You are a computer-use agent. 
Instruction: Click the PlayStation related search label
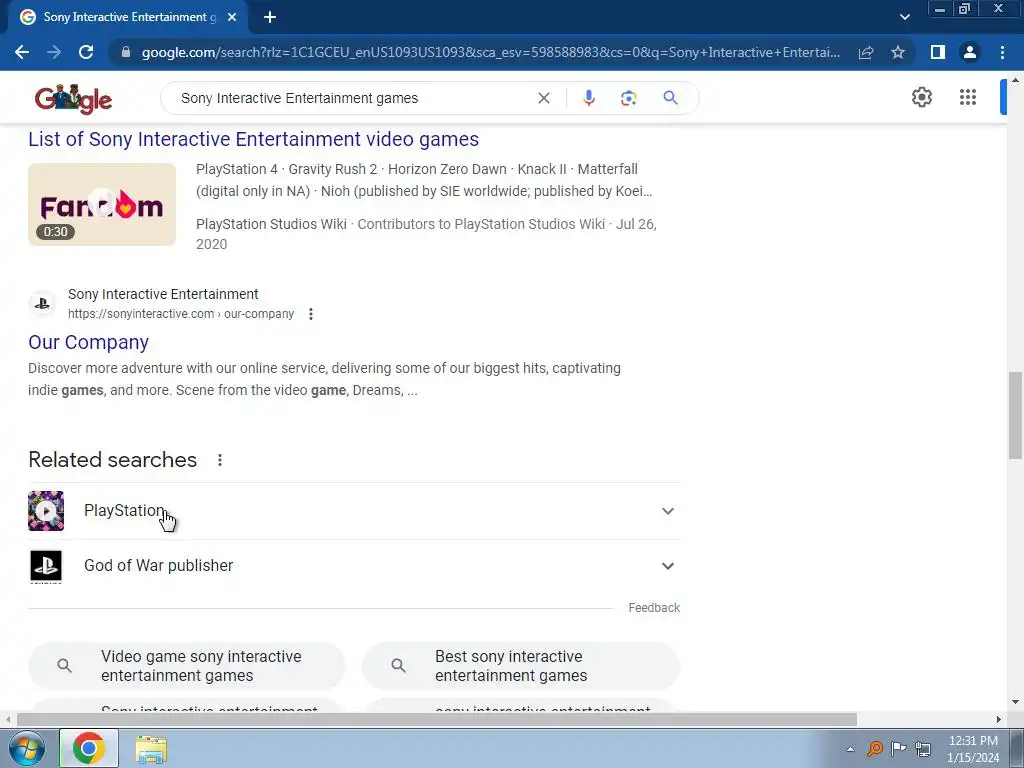[124, 511]
